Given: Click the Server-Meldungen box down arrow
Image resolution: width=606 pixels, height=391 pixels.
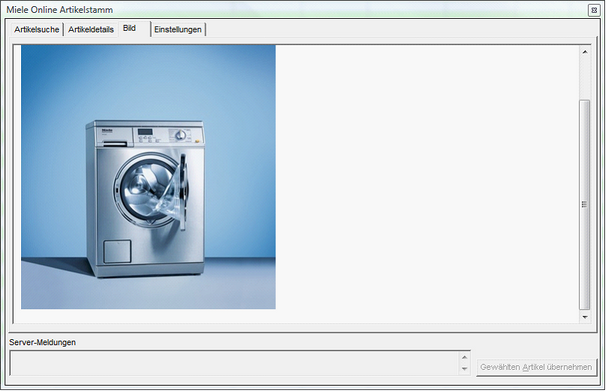Looking at the screenshot, I should [465, 369].
